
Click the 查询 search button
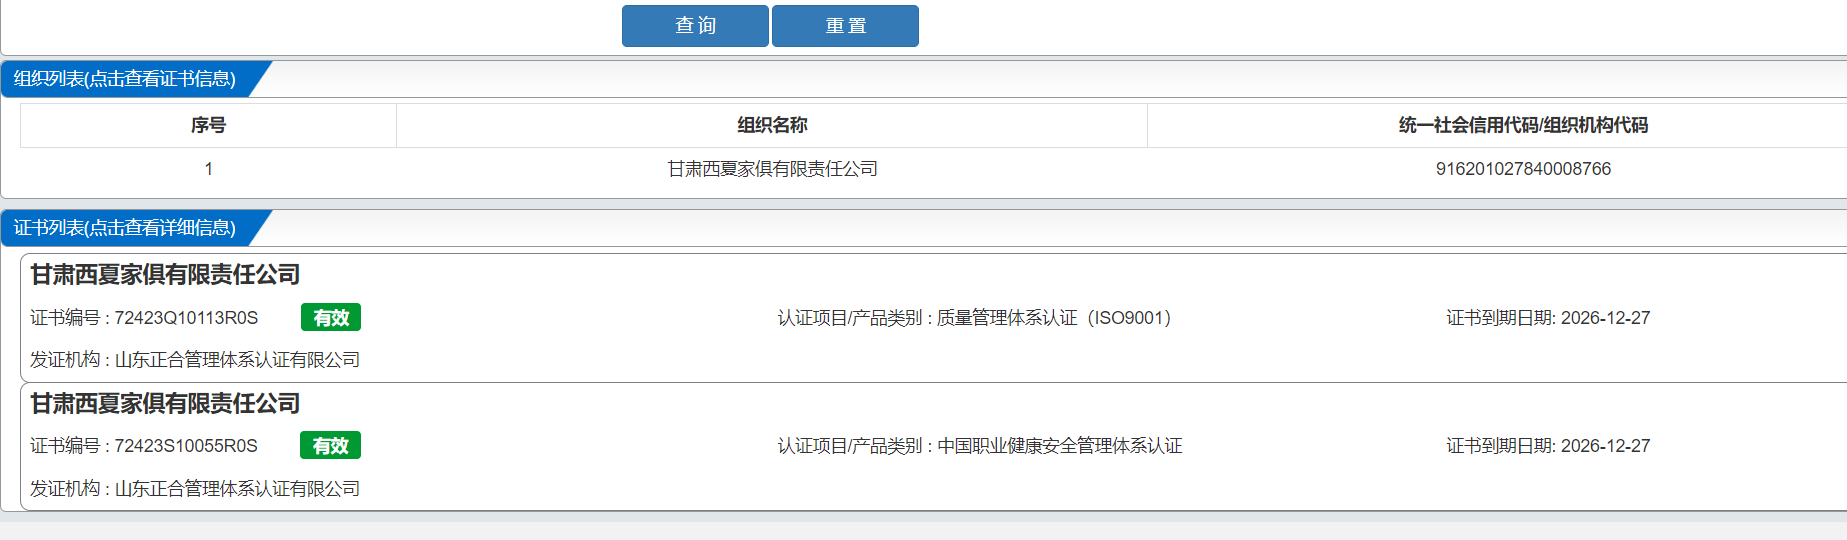coord(695,26)
